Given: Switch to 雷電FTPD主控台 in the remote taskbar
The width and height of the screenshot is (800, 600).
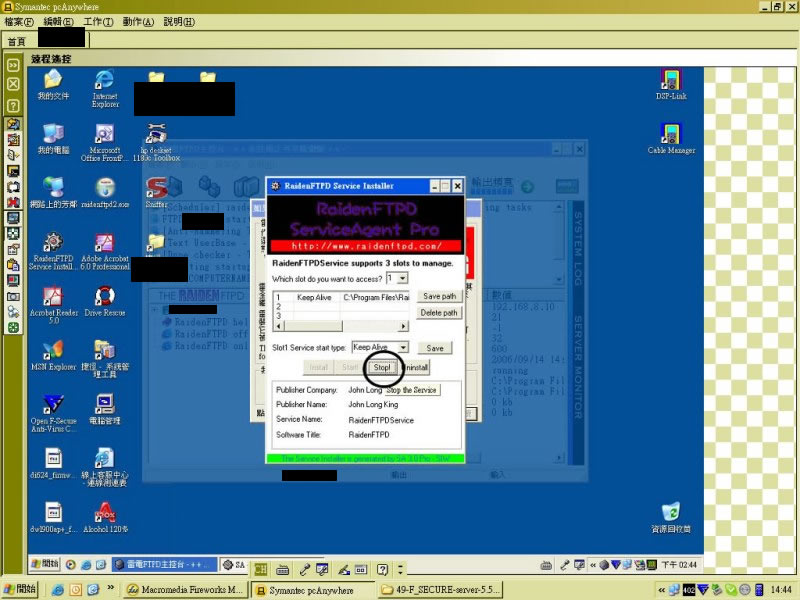Looking at the screenshot, I should 164,564.
